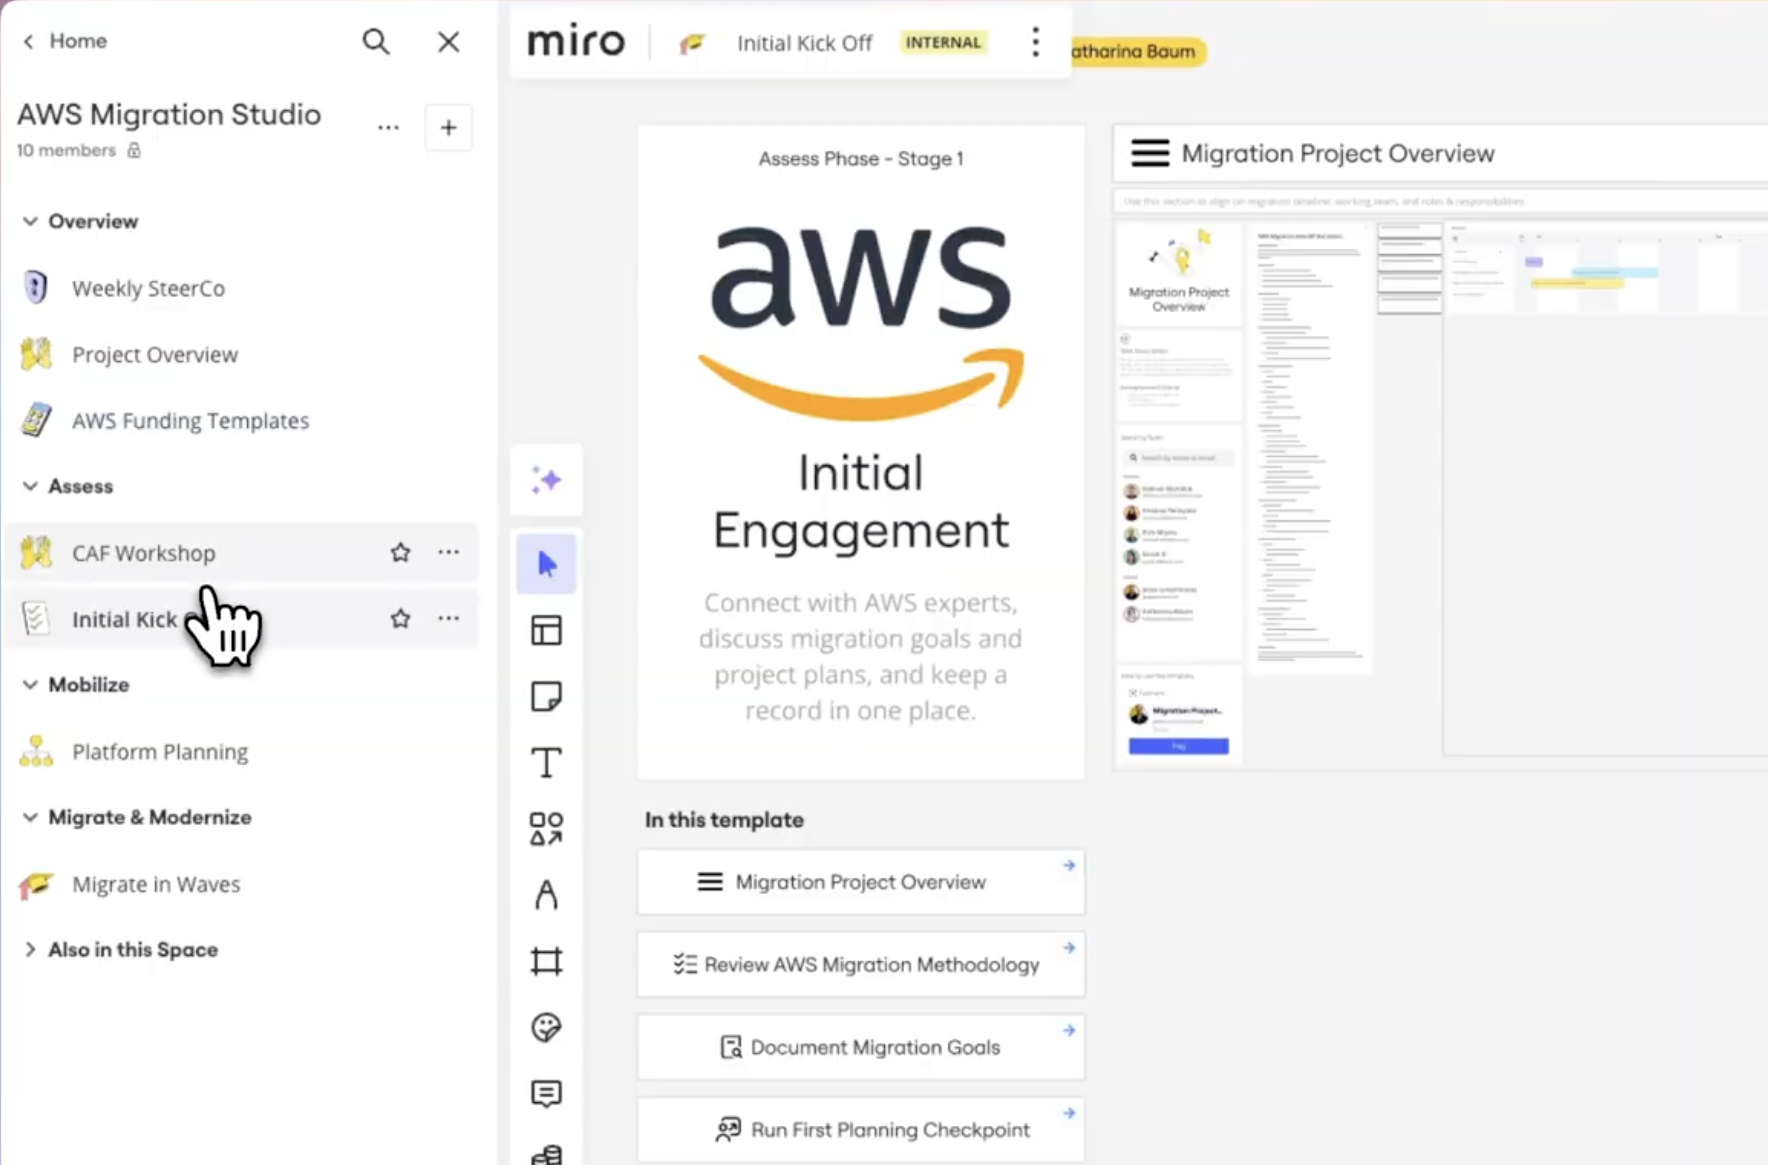Open AWS Migration Studio options menu
Screen dimensions: 1768x1165
pos(388,128)
